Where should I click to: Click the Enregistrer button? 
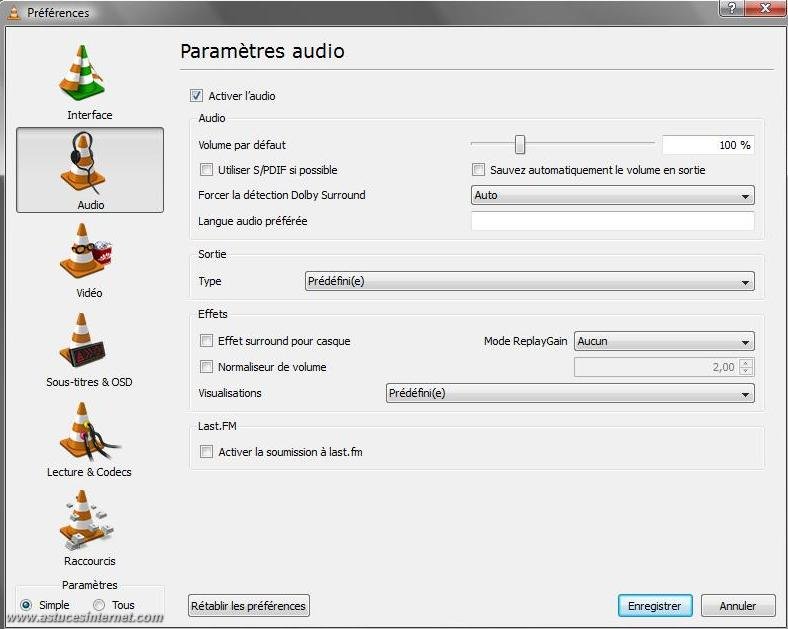[655, 605]
